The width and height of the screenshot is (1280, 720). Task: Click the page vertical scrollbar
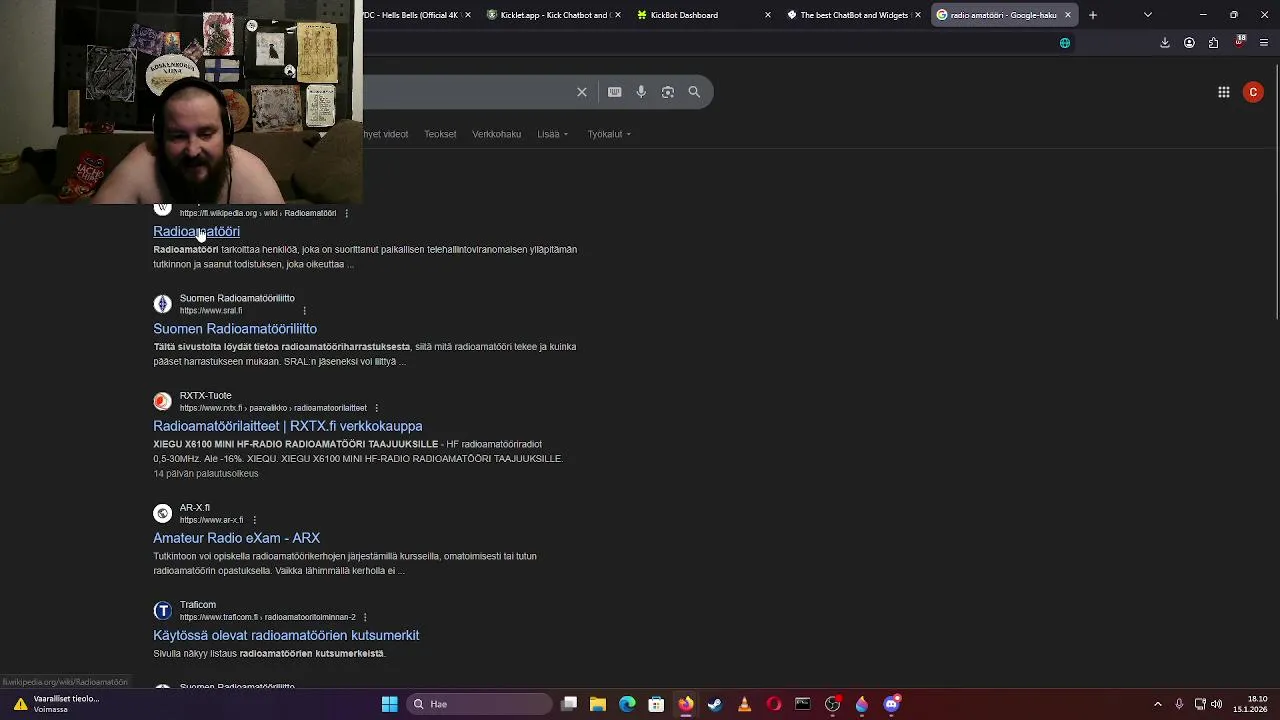coord(1275,190)
